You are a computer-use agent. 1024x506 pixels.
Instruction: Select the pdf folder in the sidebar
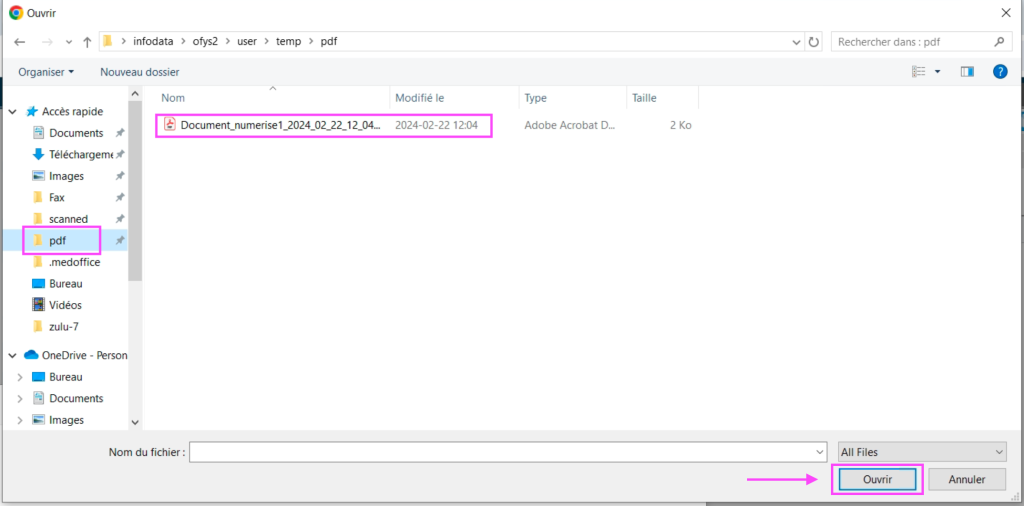(57, 240)
